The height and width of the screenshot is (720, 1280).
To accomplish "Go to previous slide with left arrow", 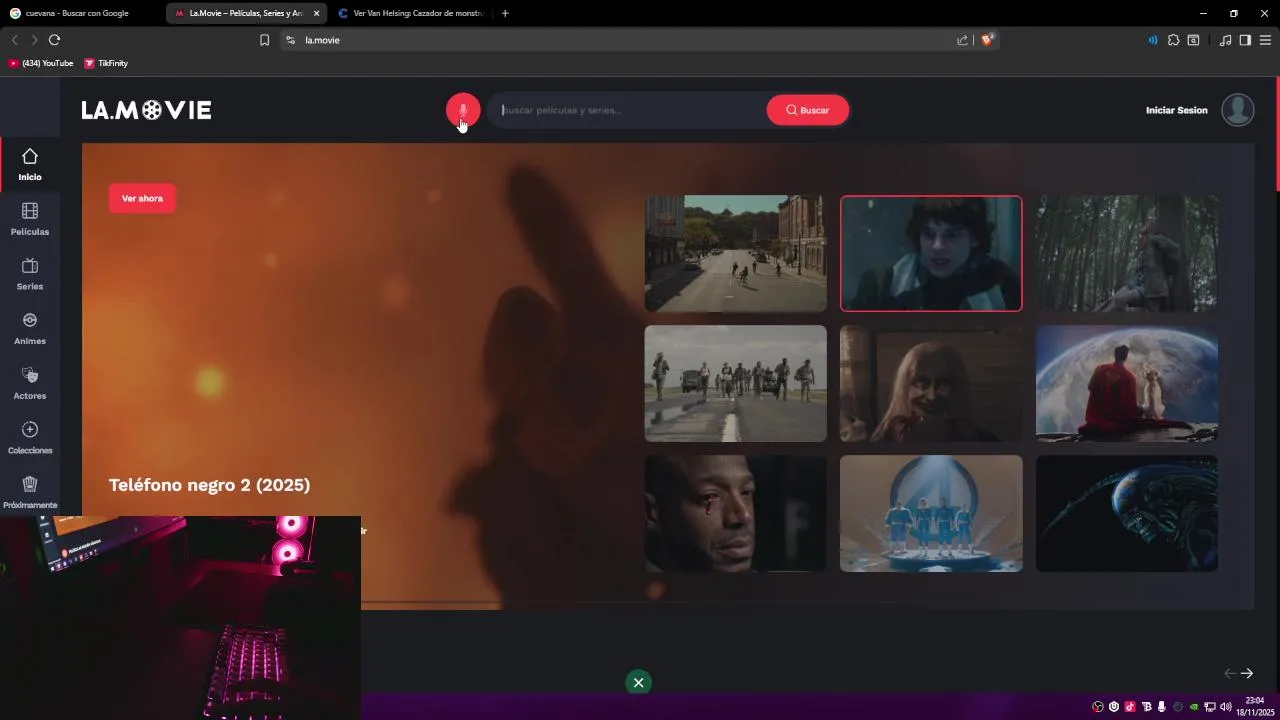I will click(1230, 673).
